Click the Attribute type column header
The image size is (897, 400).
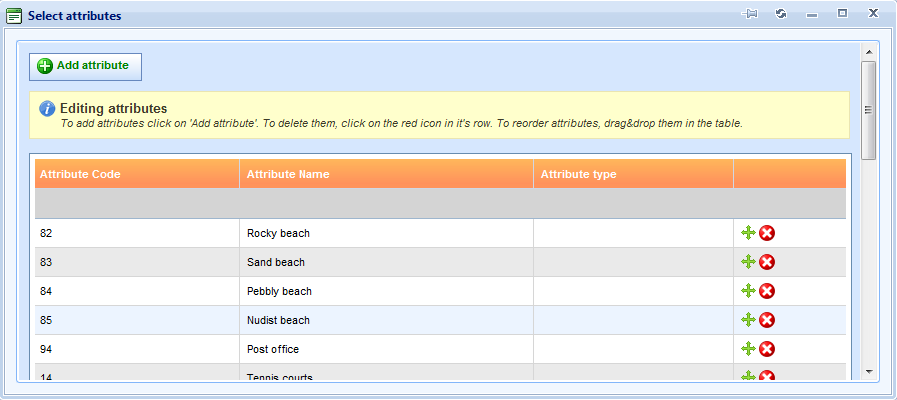[x=634, y=173]
